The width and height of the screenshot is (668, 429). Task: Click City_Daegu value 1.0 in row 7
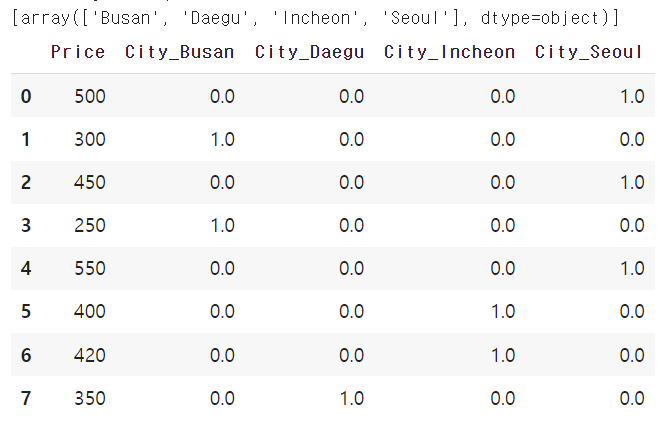click(x=351, y=398)
